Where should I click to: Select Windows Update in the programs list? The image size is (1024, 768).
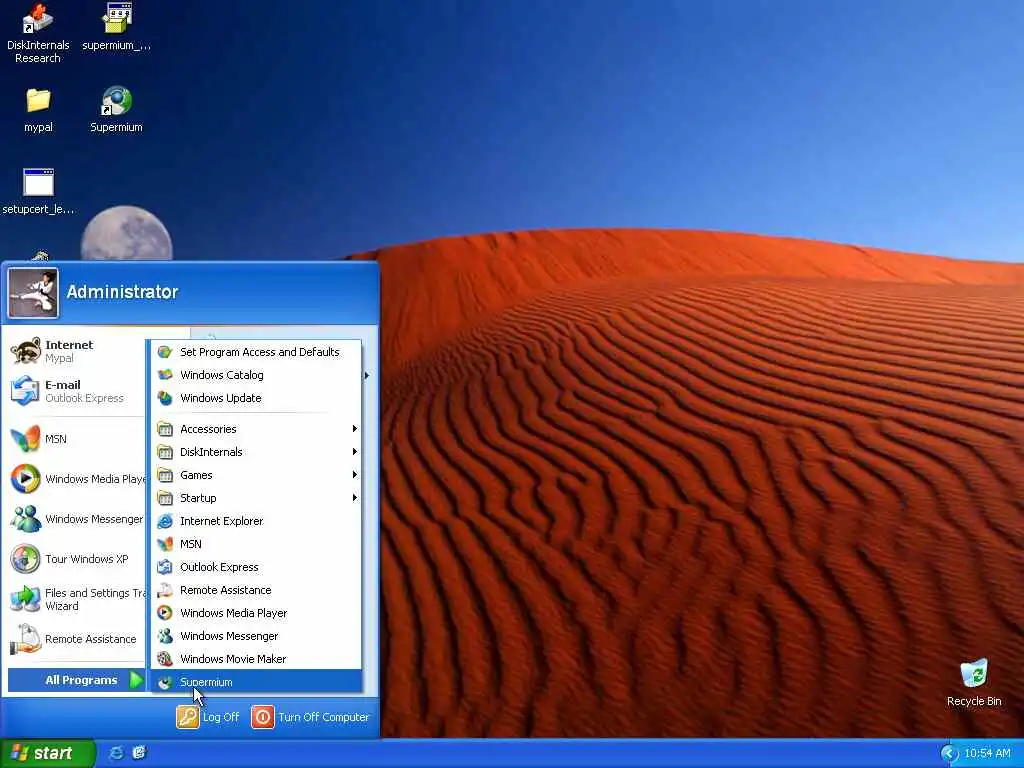click(x=257, y=398)
